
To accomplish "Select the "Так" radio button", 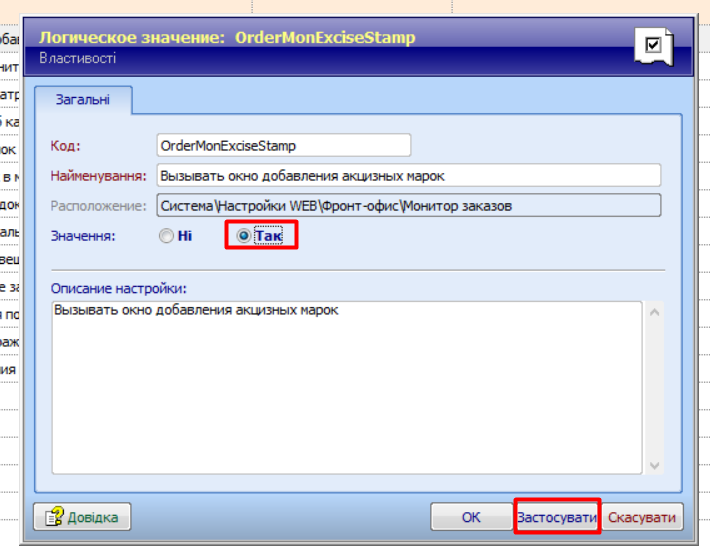I will click(244, 236).
